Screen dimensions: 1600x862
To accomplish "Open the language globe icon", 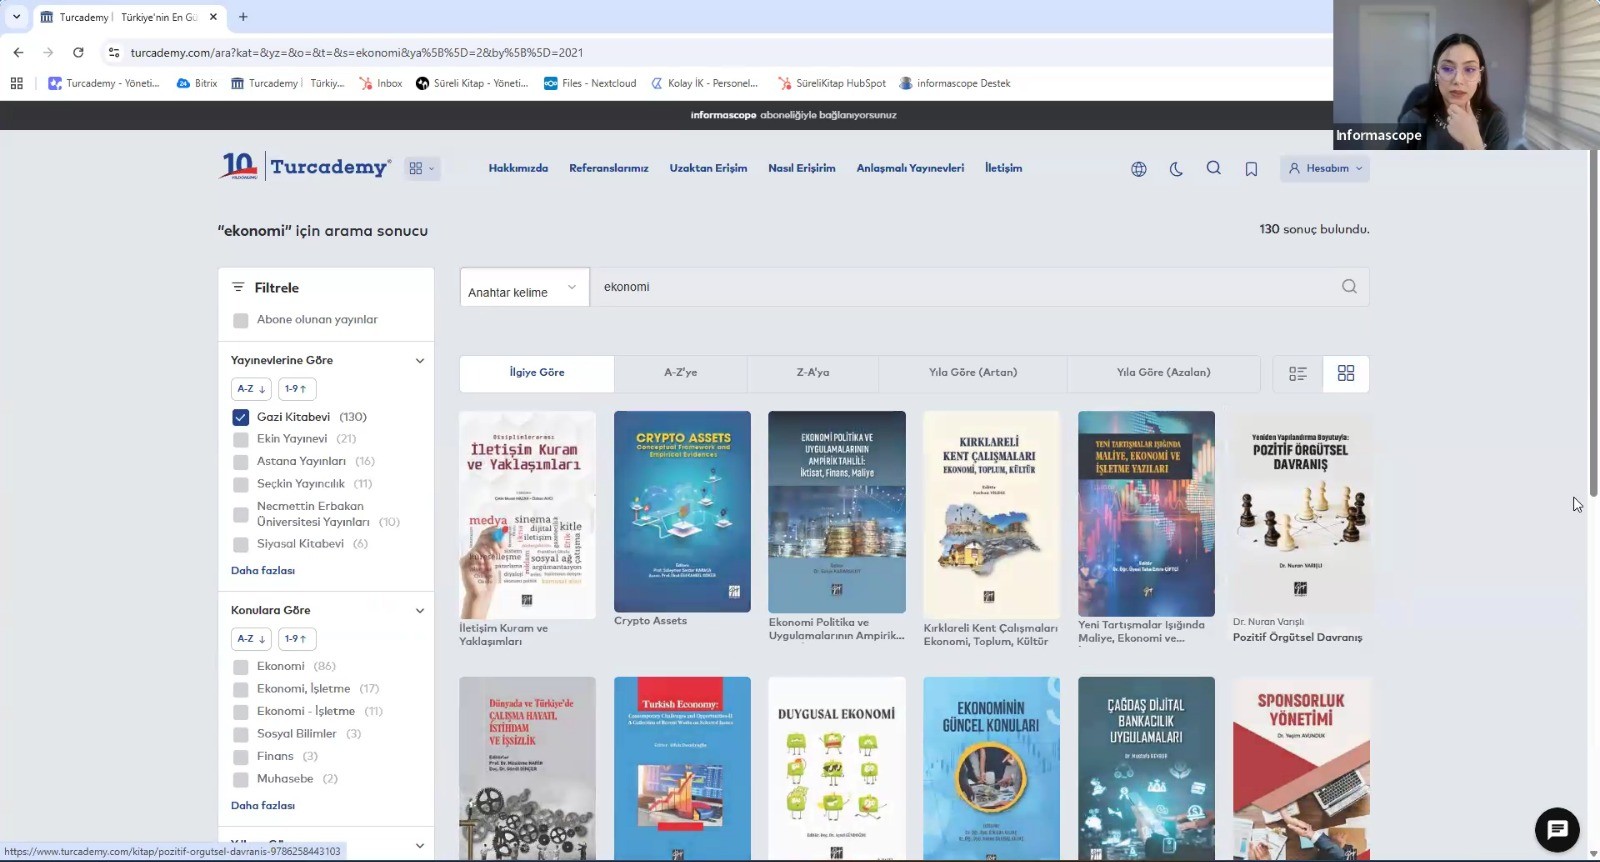I will point(1138,169).
